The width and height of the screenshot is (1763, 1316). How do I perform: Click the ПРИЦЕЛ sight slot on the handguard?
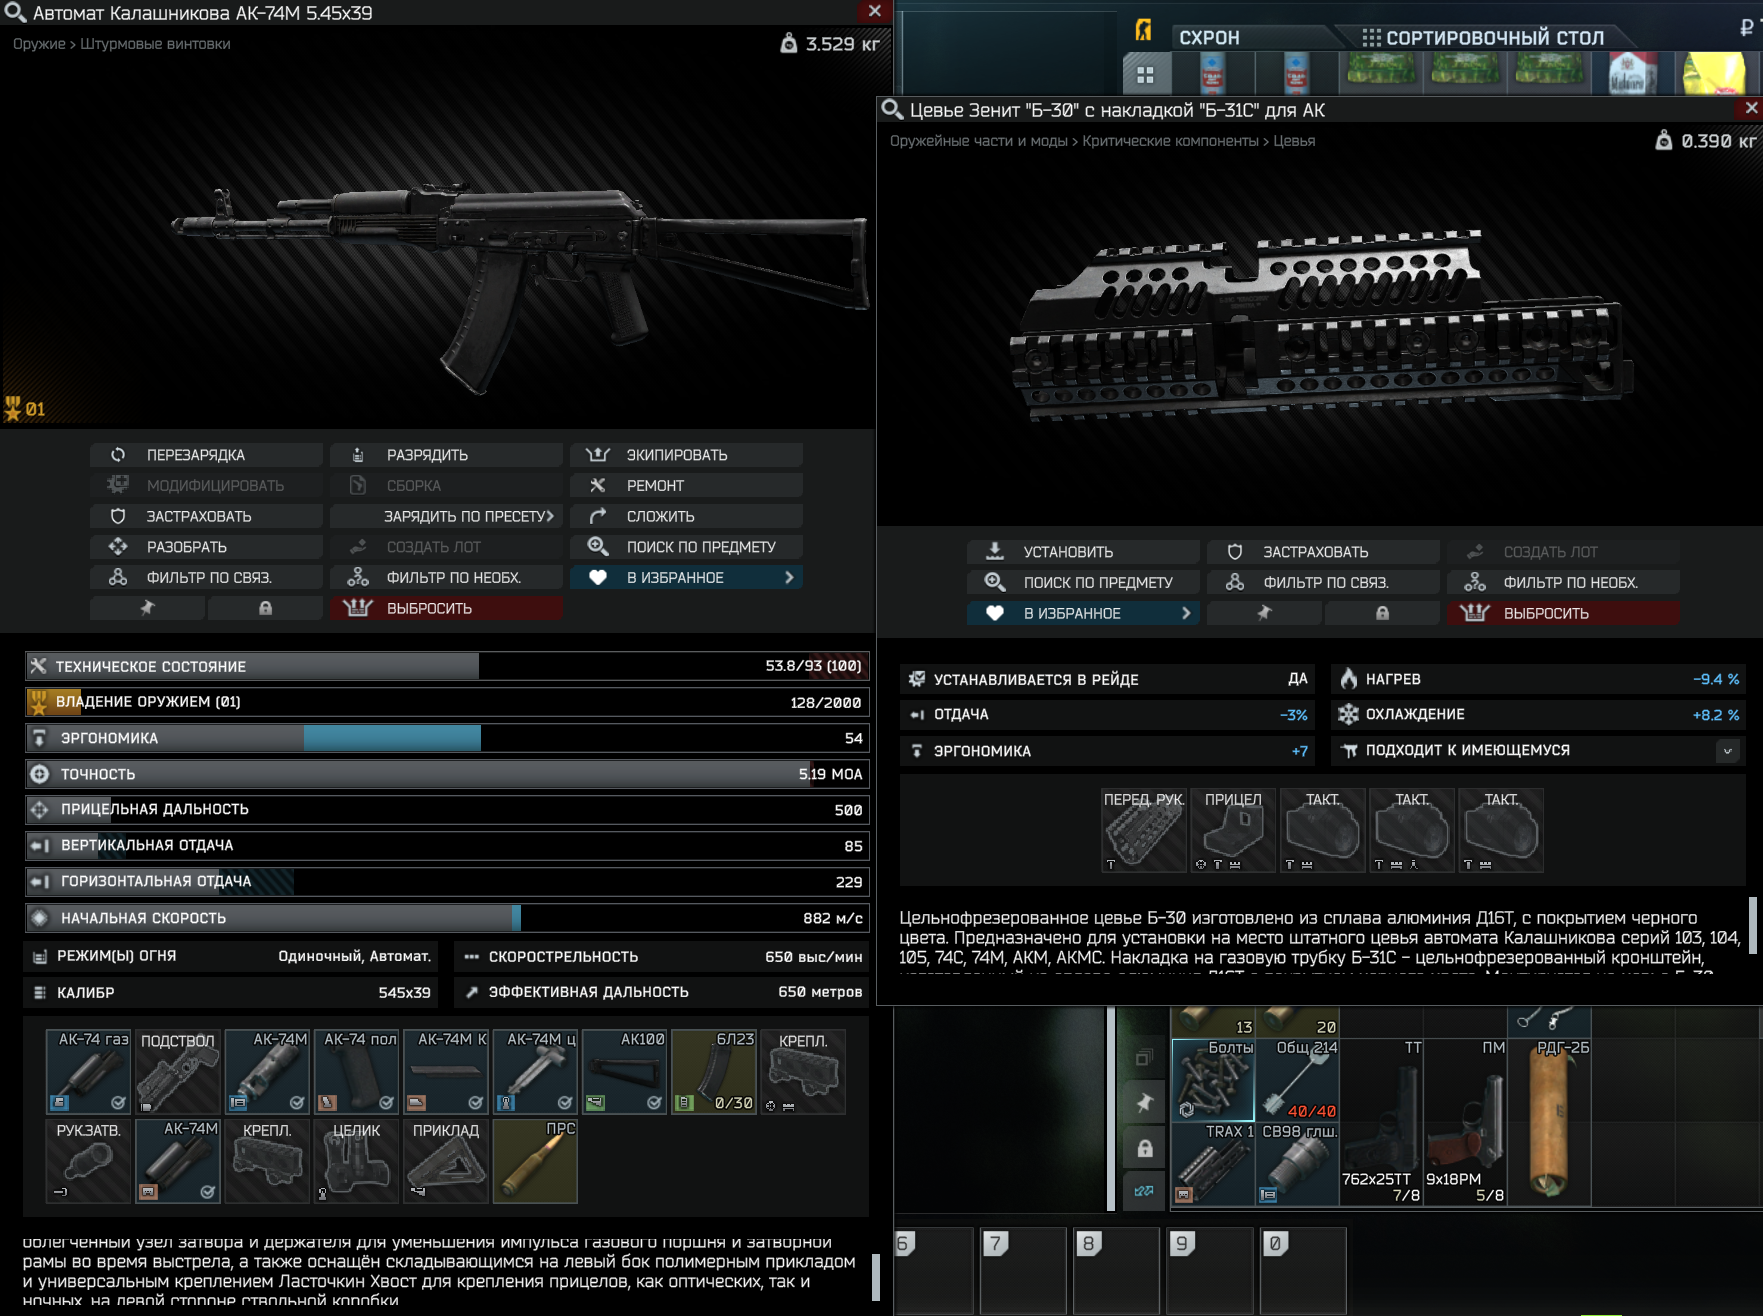coord(1233,830)
